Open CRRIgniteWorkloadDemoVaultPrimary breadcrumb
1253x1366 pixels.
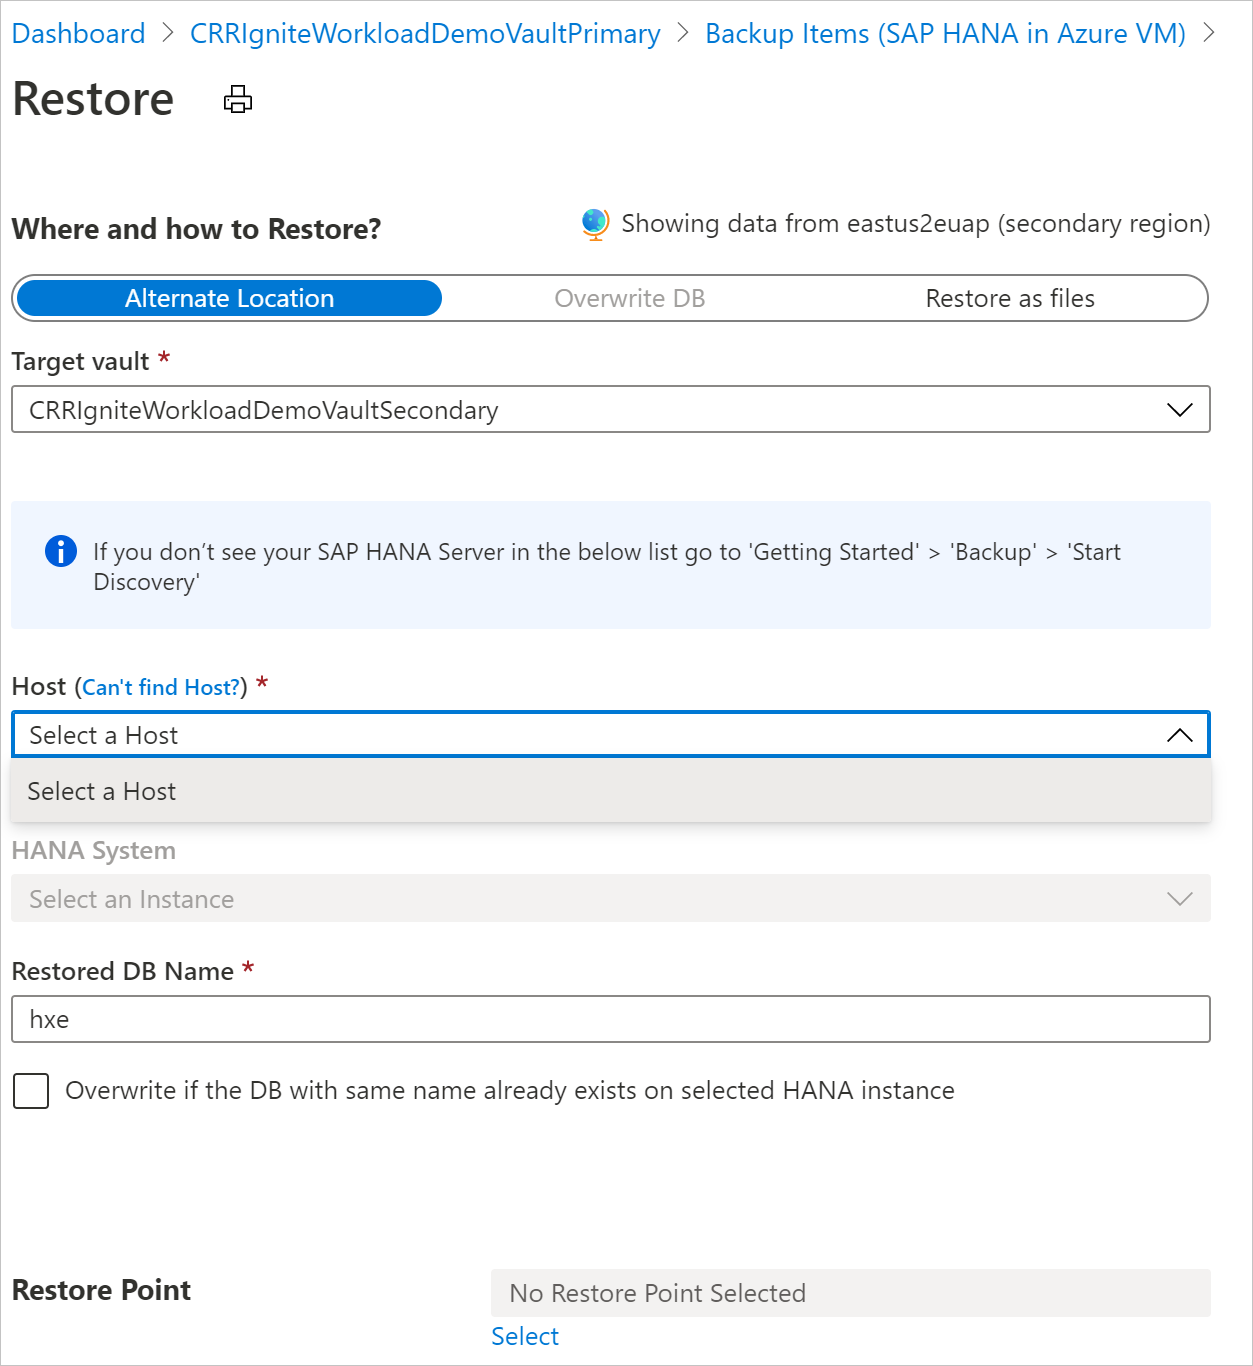[x=425, y=33]
